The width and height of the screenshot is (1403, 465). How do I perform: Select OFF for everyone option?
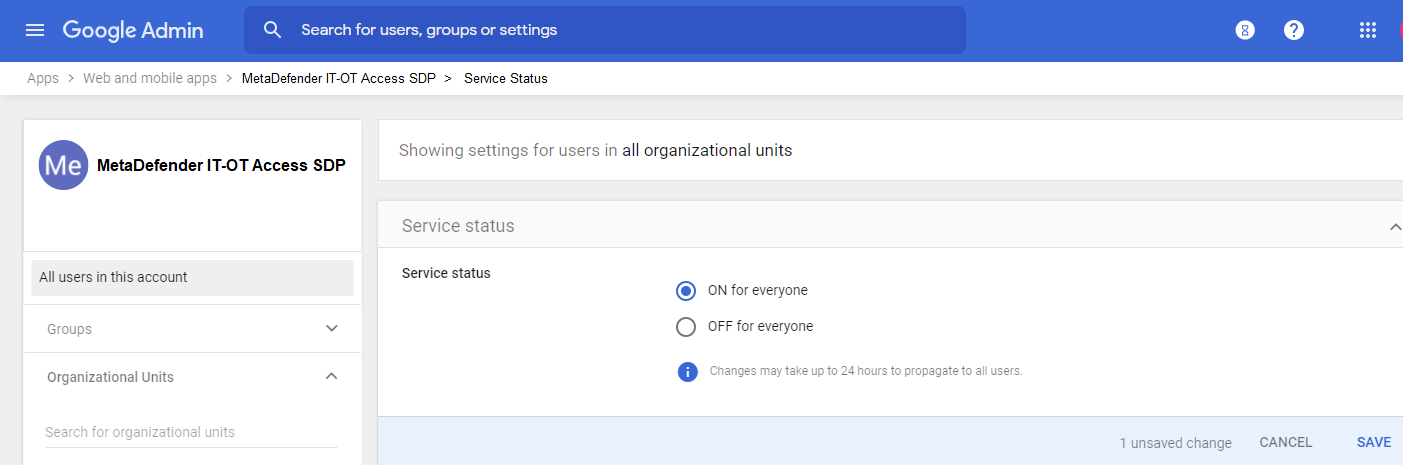coord(686,327)
